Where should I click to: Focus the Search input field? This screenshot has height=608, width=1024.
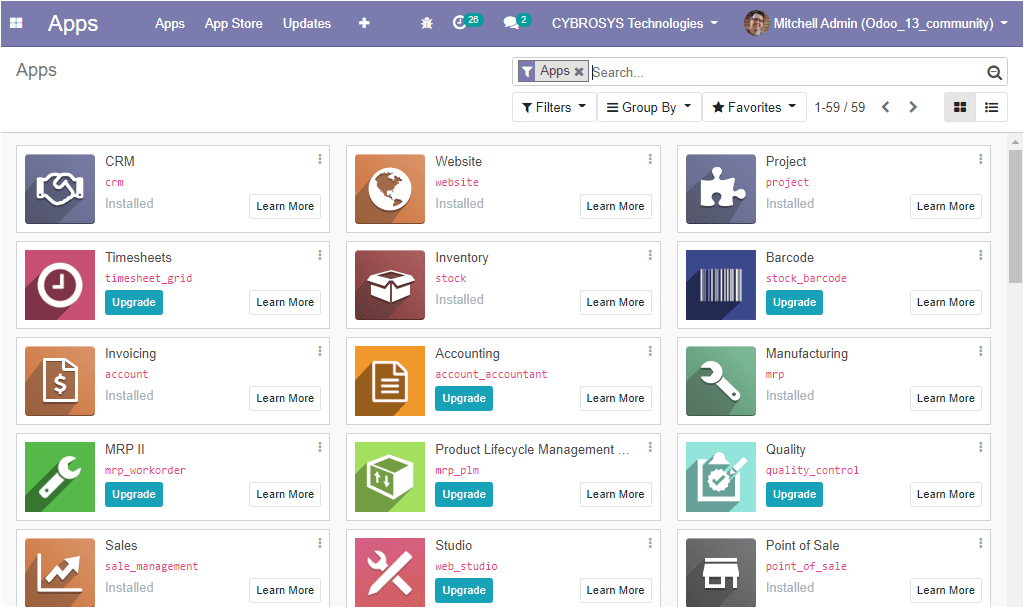click(787, 72)
